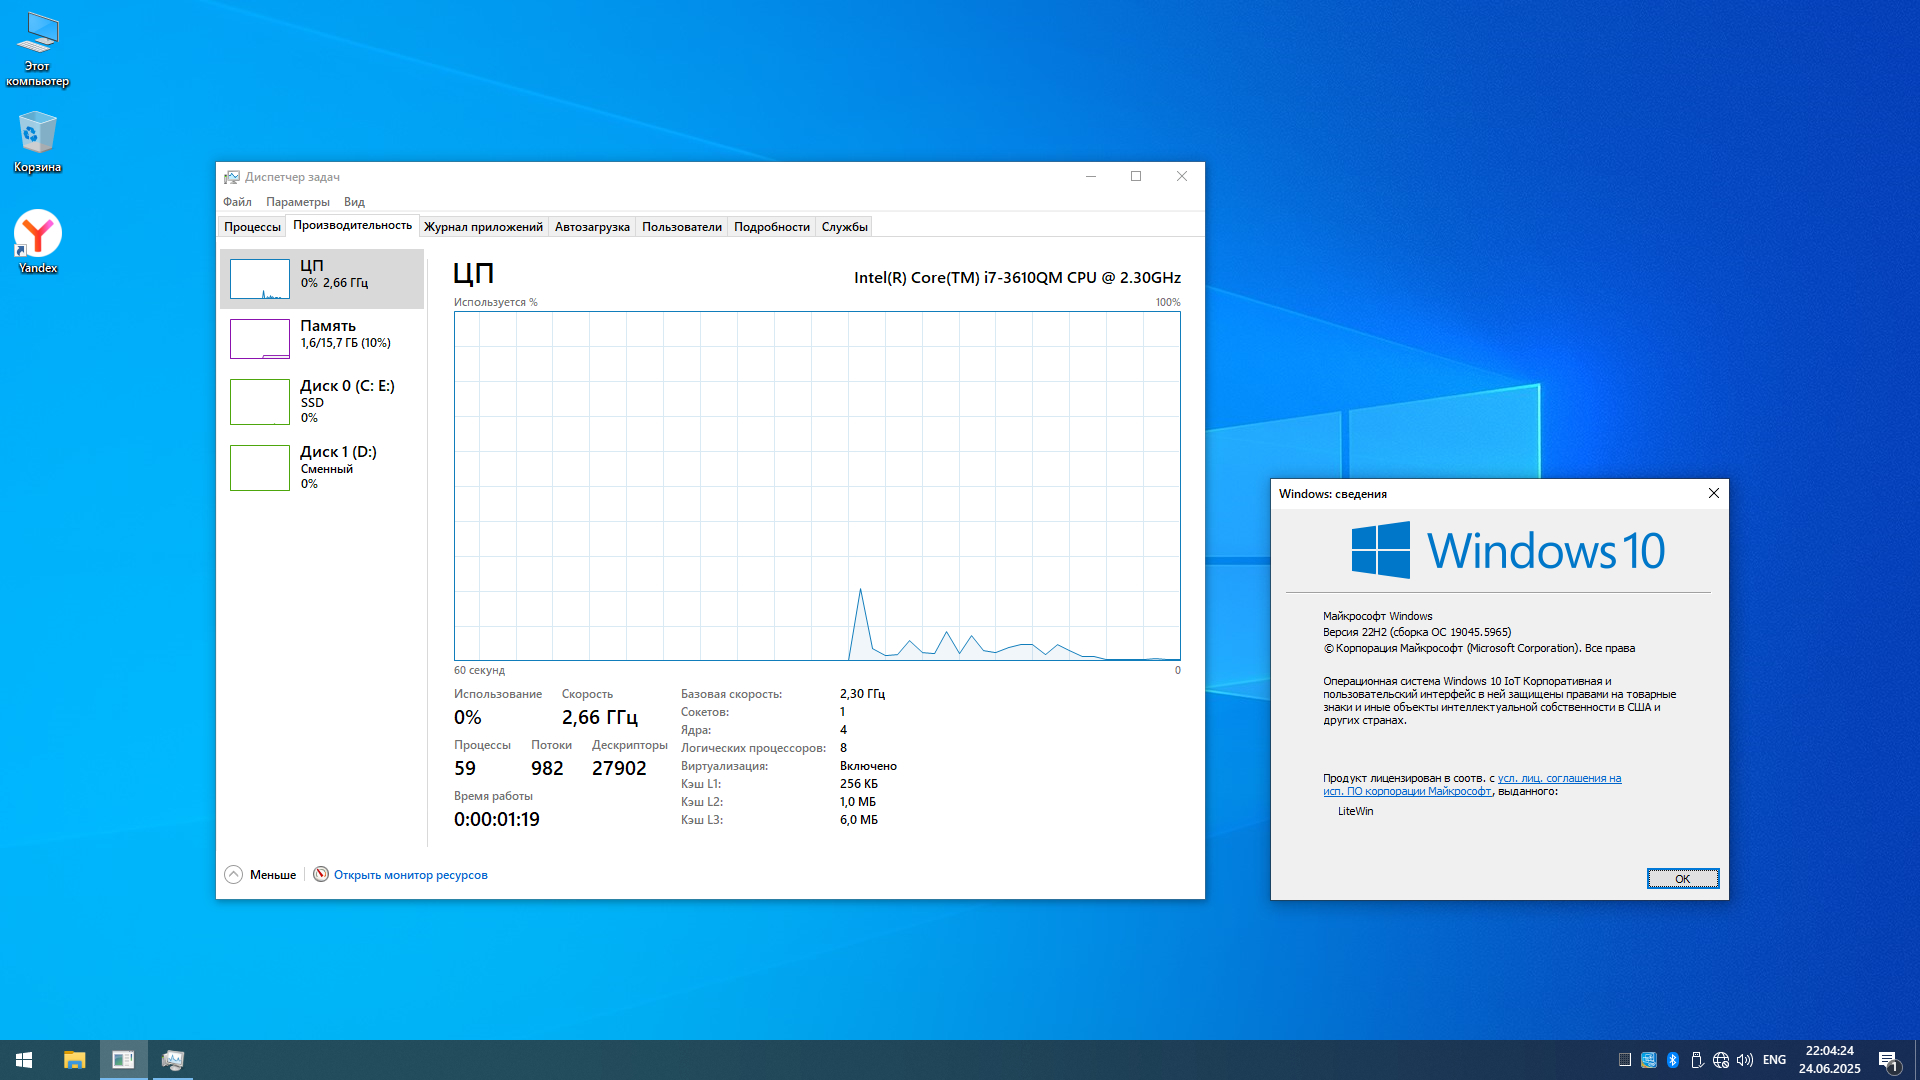The width and height of the screenshot is (1920, 1080).
Task: Open File Explorer from taskbar
Action: 74,1060
